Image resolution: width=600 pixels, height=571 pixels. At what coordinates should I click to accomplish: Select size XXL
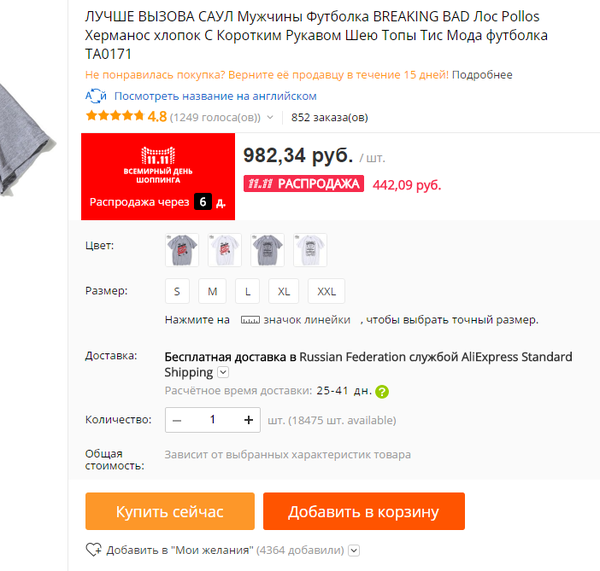click(326, 291)
